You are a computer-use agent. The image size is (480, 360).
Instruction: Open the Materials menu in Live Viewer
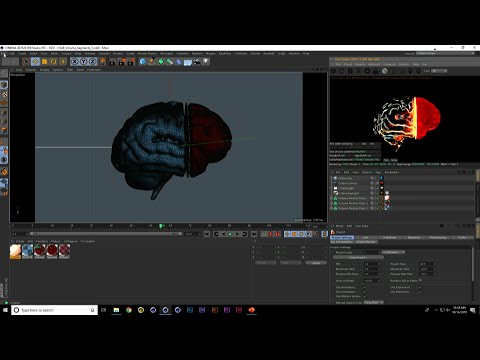point(374,64)
